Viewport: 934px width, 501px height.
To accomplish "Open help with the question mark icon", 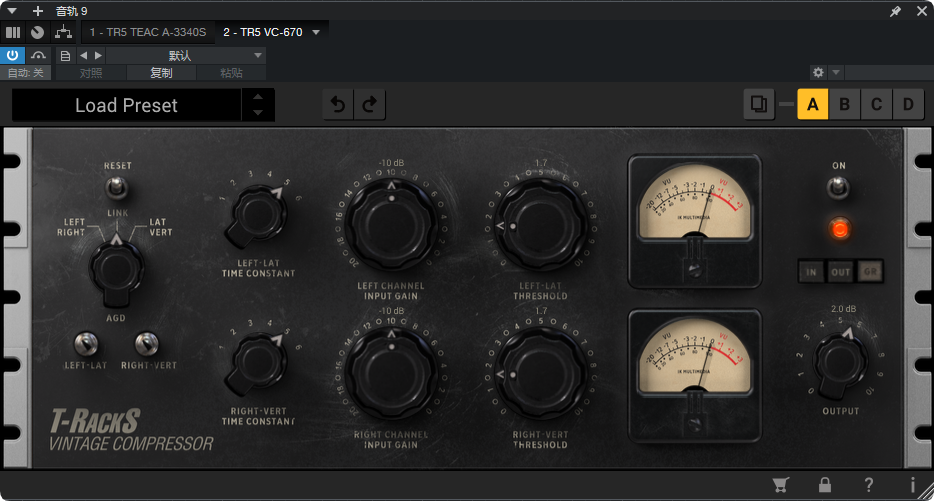I will (x=868, y=485).
